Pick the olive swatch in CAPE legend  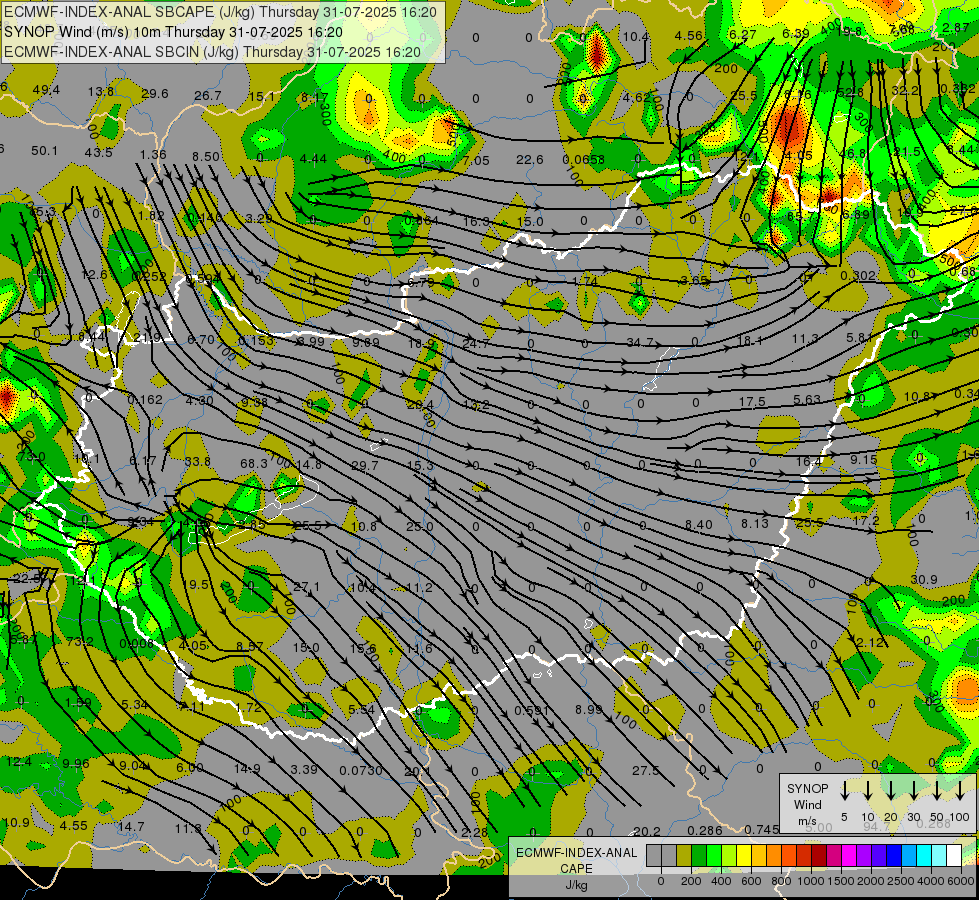pyautogui.click(x=684, y=855)
